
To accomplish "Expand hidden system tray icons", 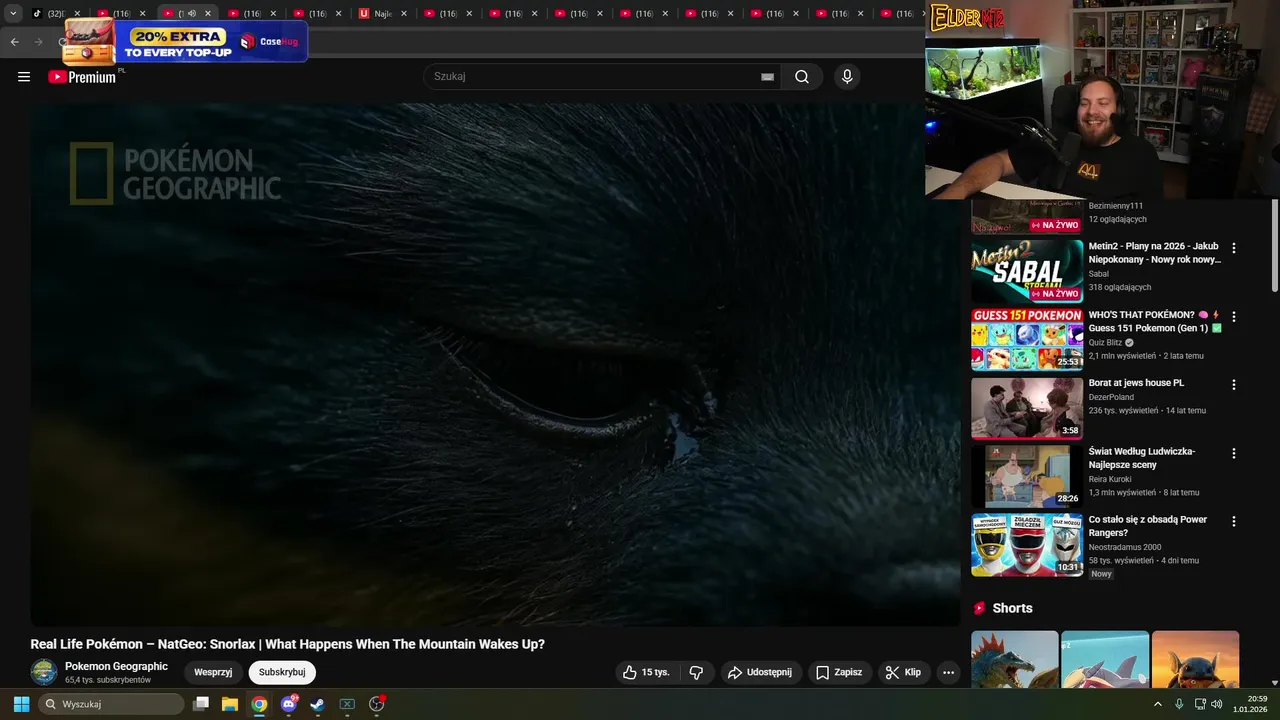I will tap(1158, 704).
